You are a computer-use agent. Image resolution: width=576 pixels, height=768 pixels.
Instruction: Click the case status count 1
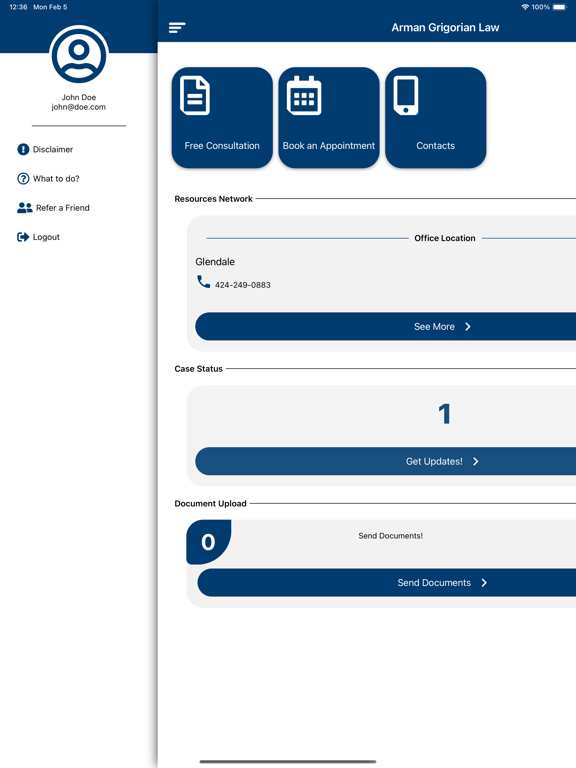(444, 414)
